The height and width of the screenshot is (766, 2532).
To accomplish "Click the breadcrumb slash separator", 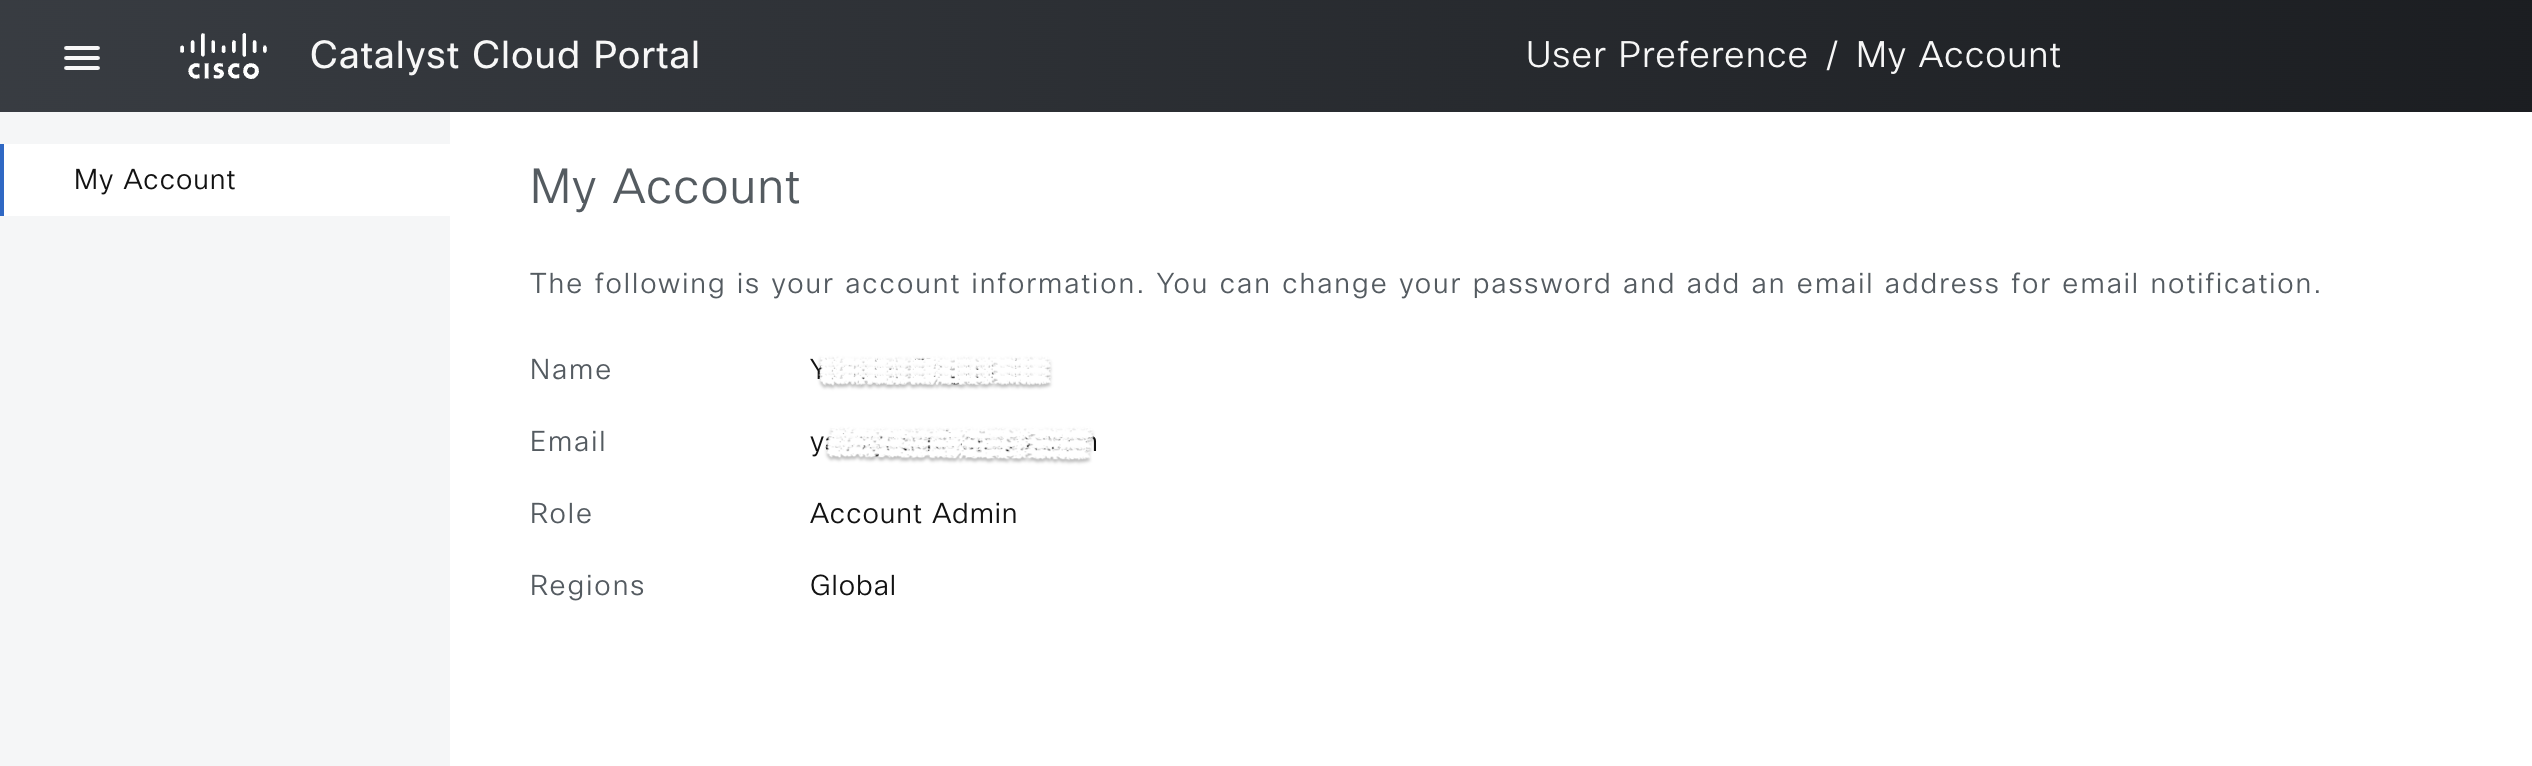I will tap(1832, 56).
